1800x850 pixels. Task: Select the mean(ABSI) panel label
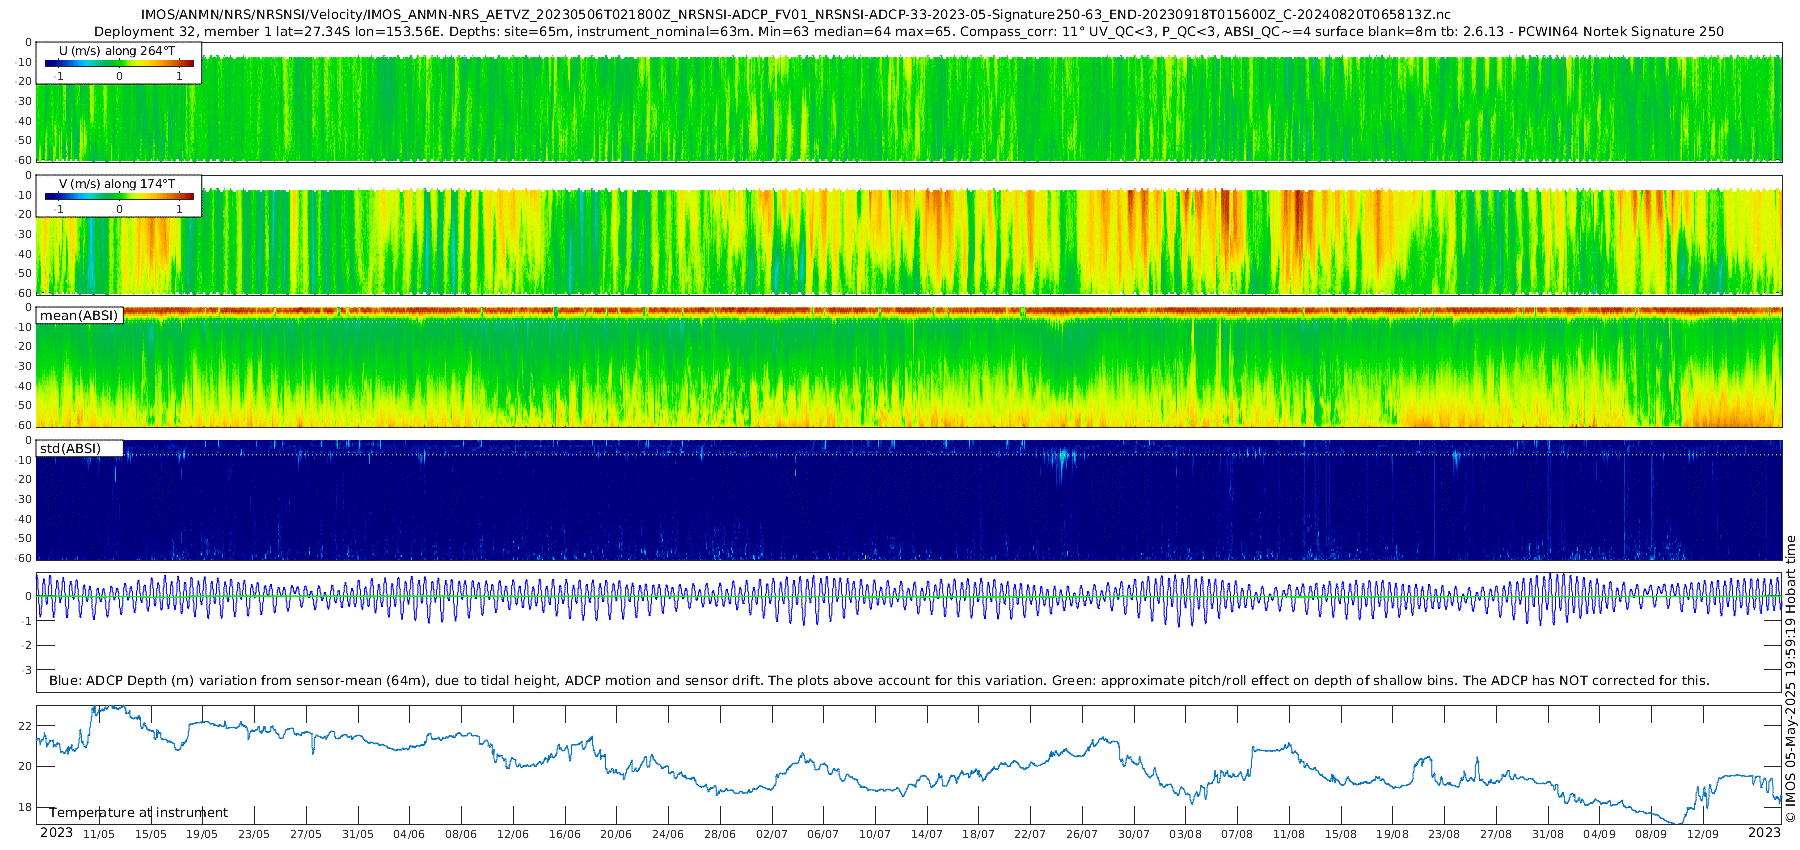[x=79, y=315]
